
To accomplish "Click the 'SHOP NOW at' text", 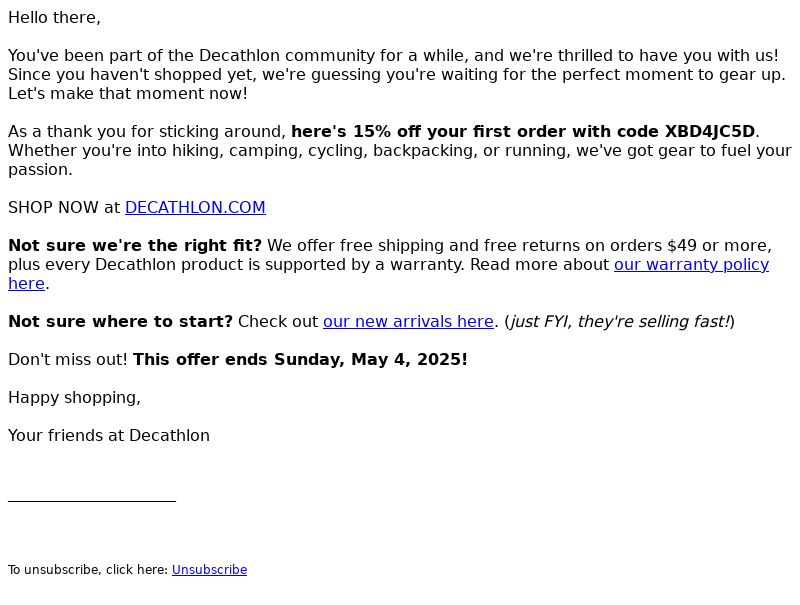I will pyautogui.click(x=64, y=208).
